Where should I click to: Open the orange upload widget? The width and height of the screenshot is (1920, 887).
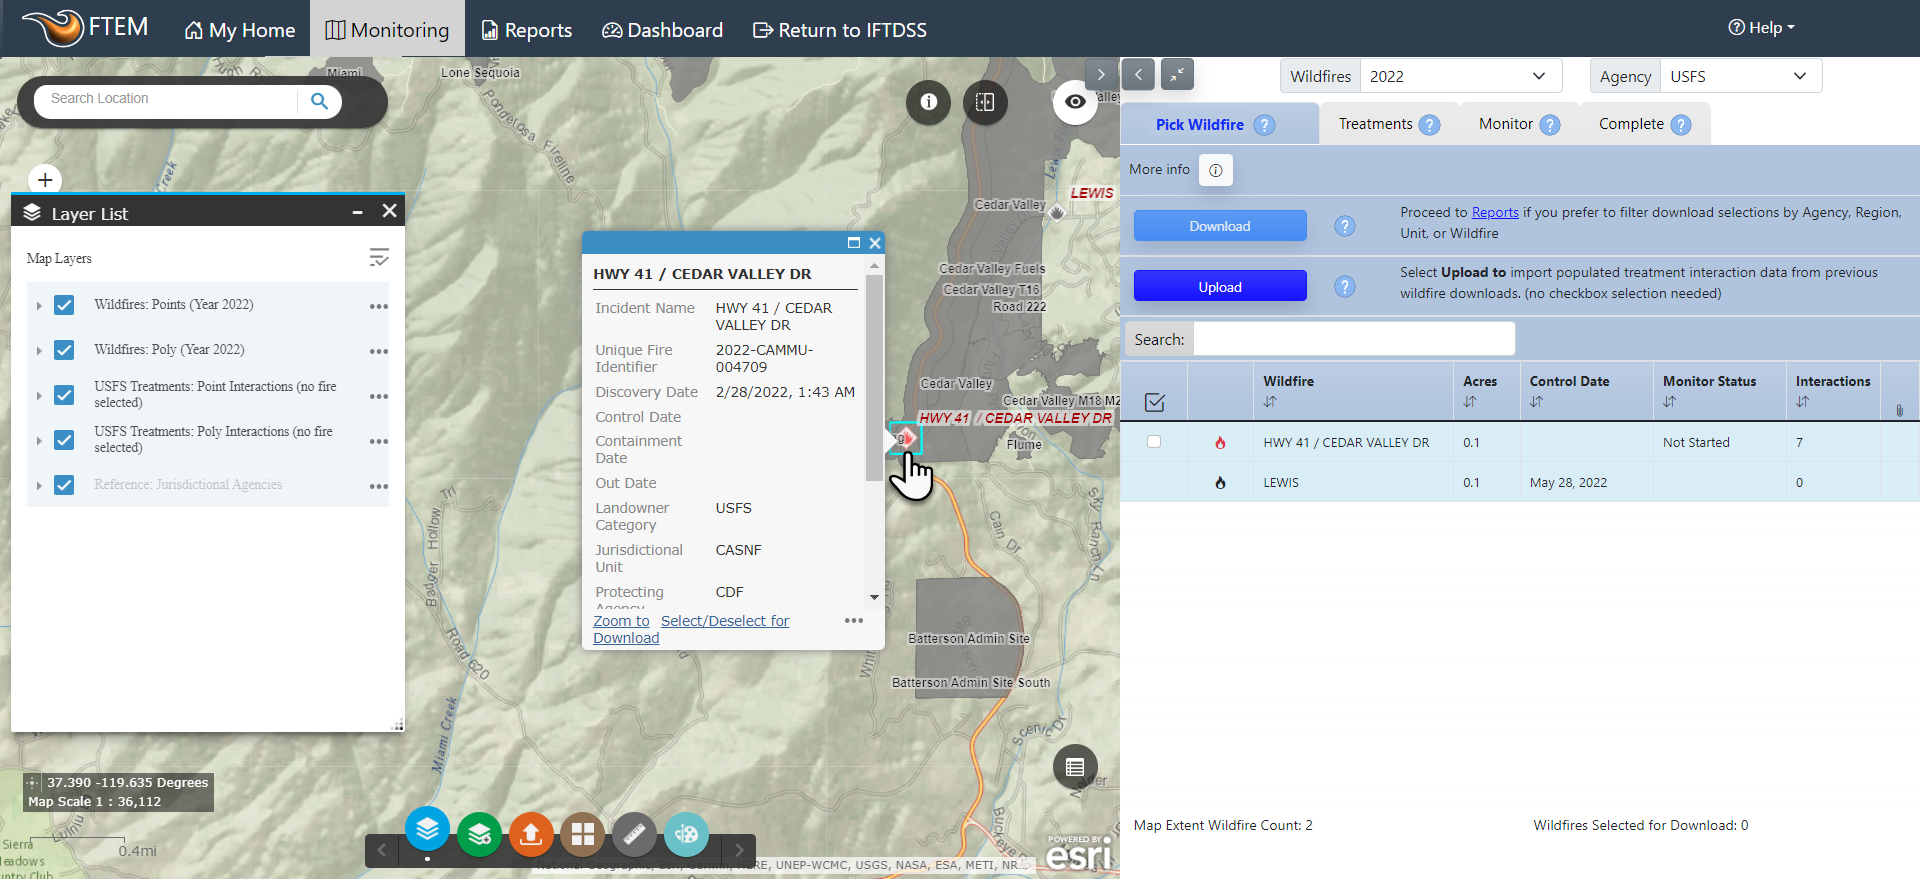pos(531,833)
